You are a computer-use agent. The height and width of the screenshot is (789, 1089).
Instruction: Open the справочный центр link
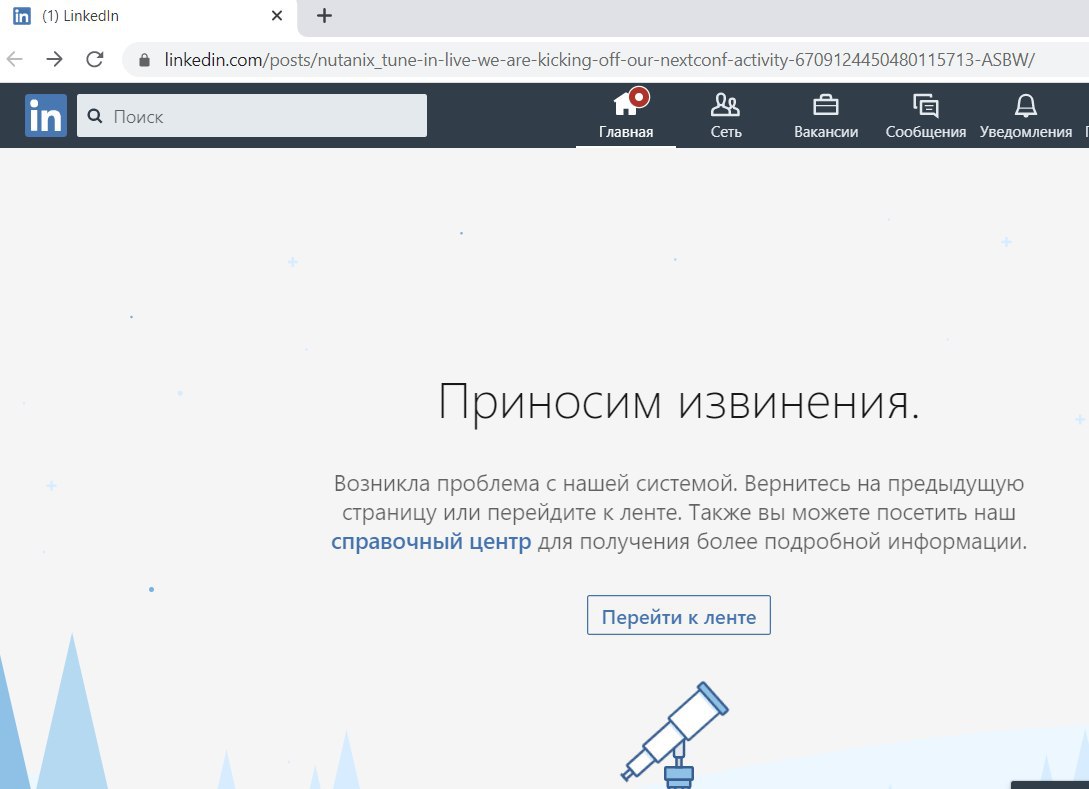[x=431, y=541]
